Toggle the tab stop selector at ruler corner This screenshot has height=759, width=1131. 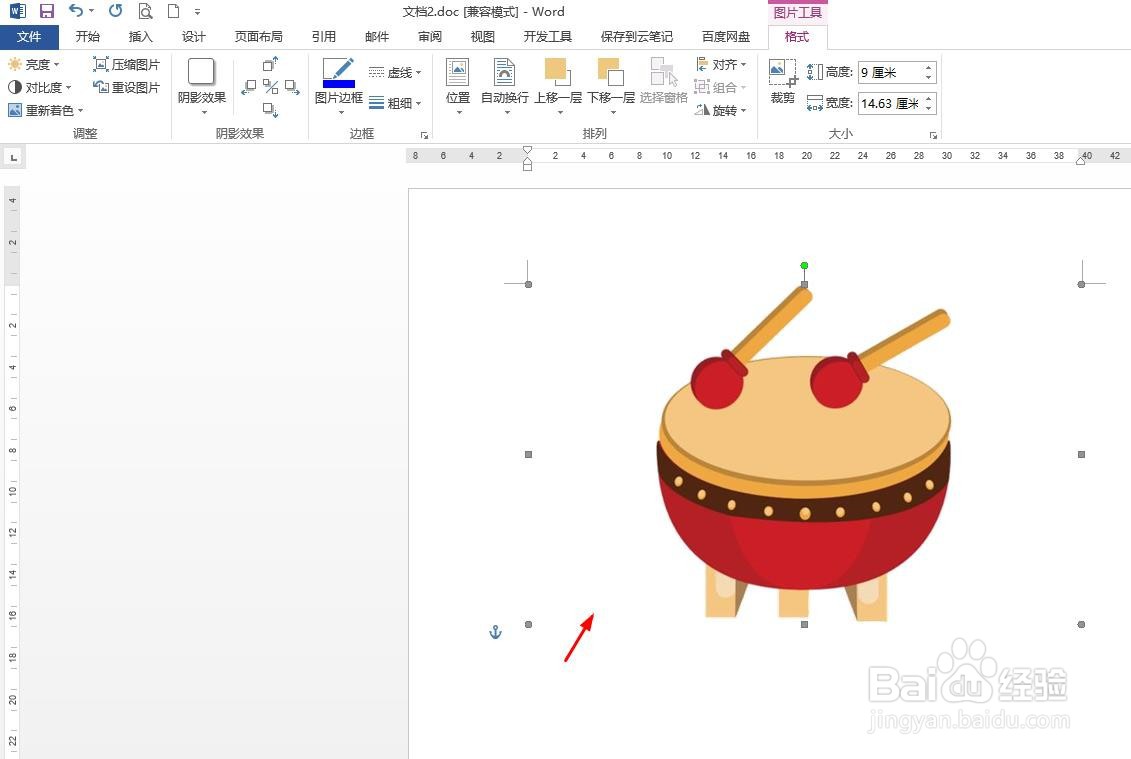[x=14, y=157]
